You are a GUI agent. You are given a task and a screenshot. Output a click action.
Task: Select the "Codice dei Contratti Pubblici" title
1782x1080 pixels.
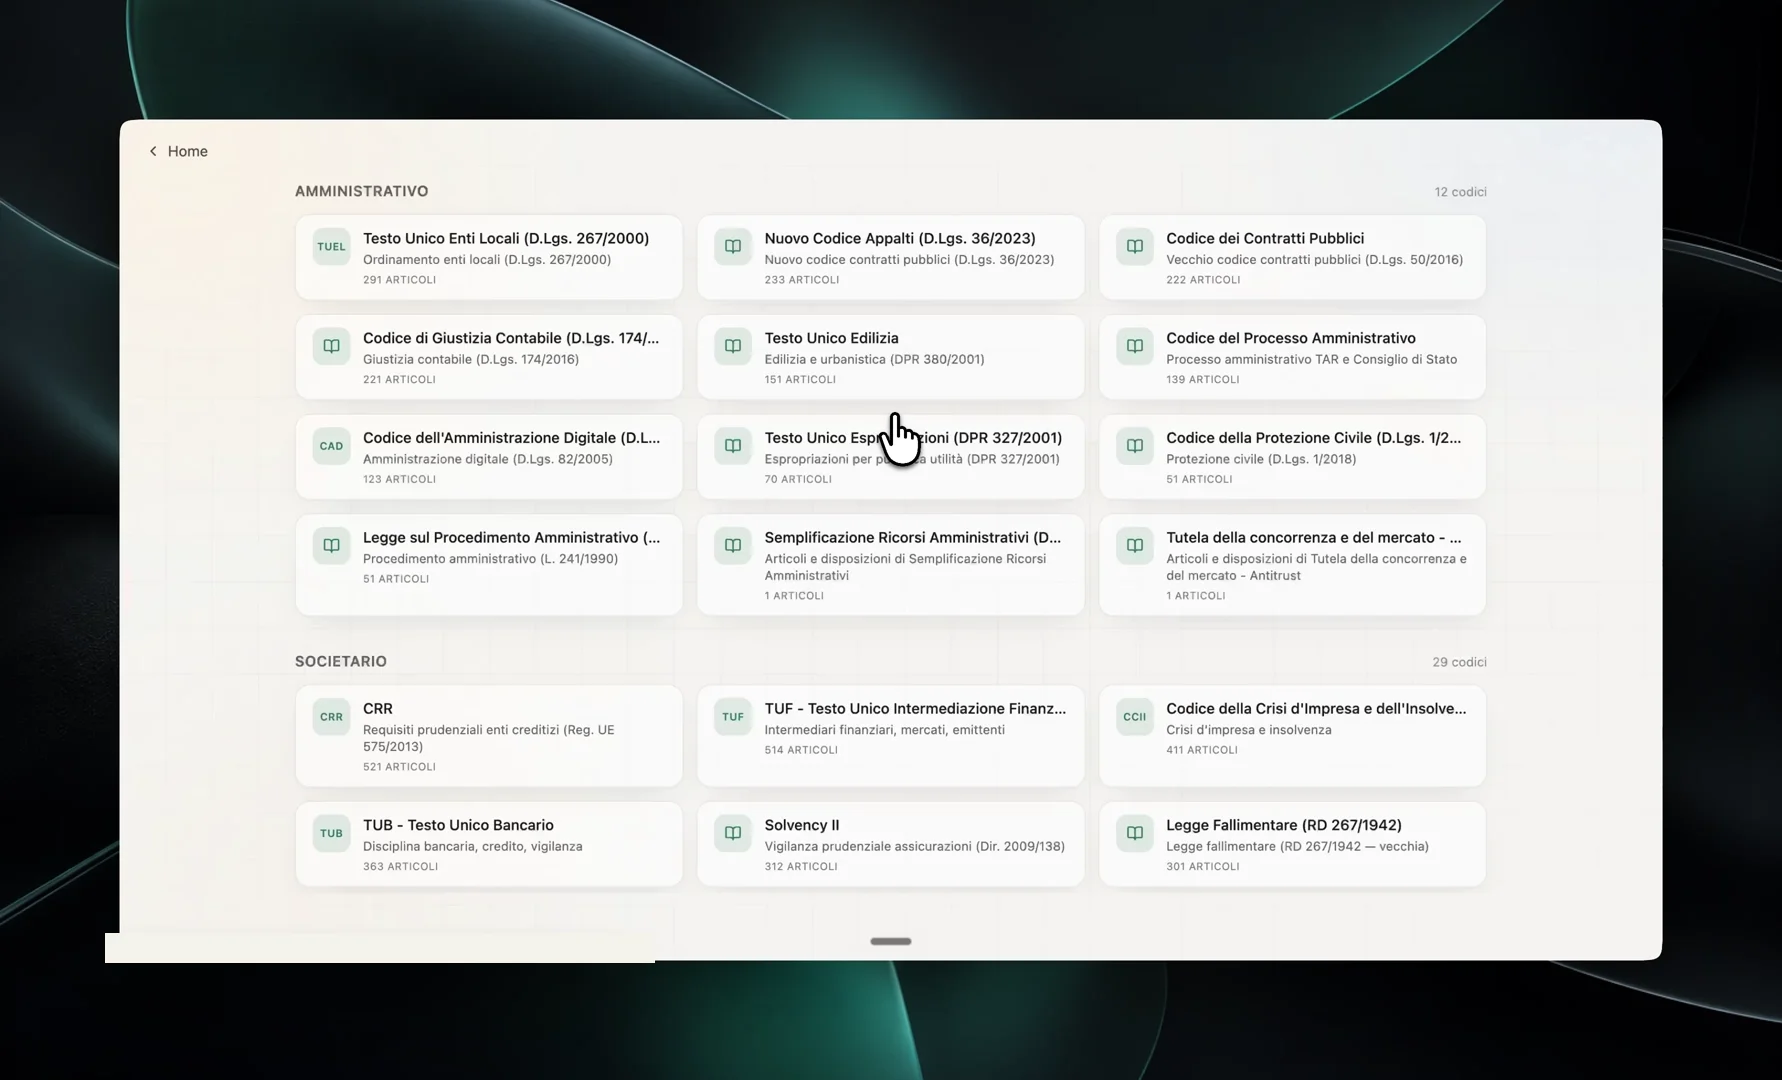1265,239
